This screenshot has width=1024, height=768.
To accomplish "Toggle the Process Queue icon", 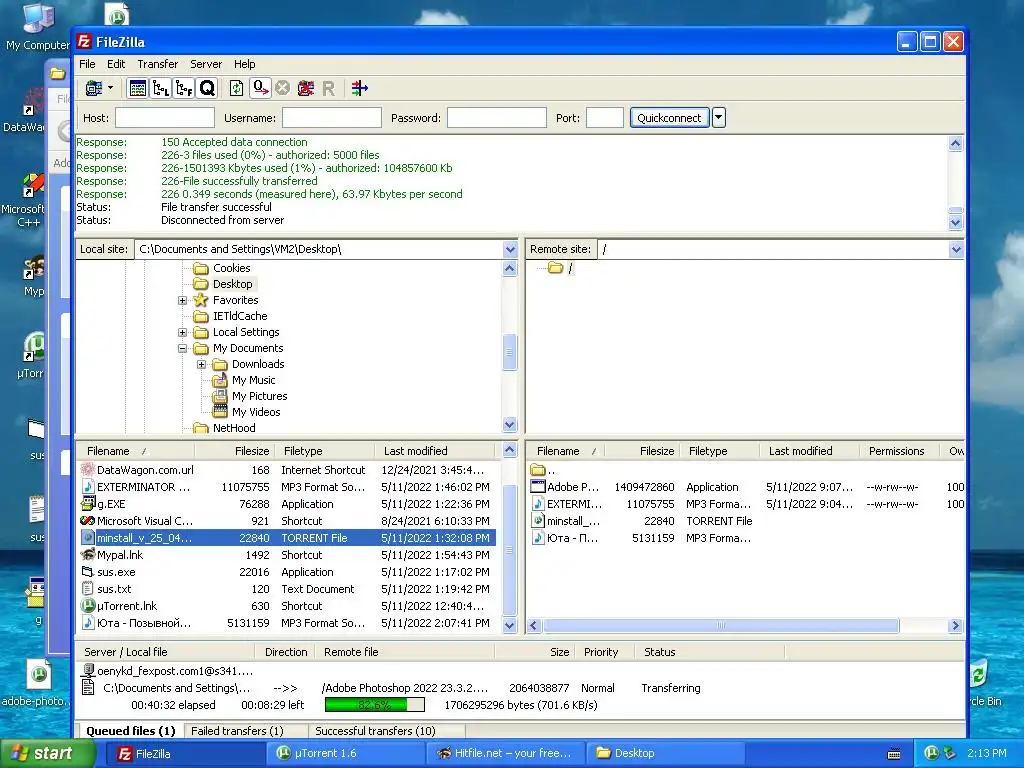I will tap(261, 88).
